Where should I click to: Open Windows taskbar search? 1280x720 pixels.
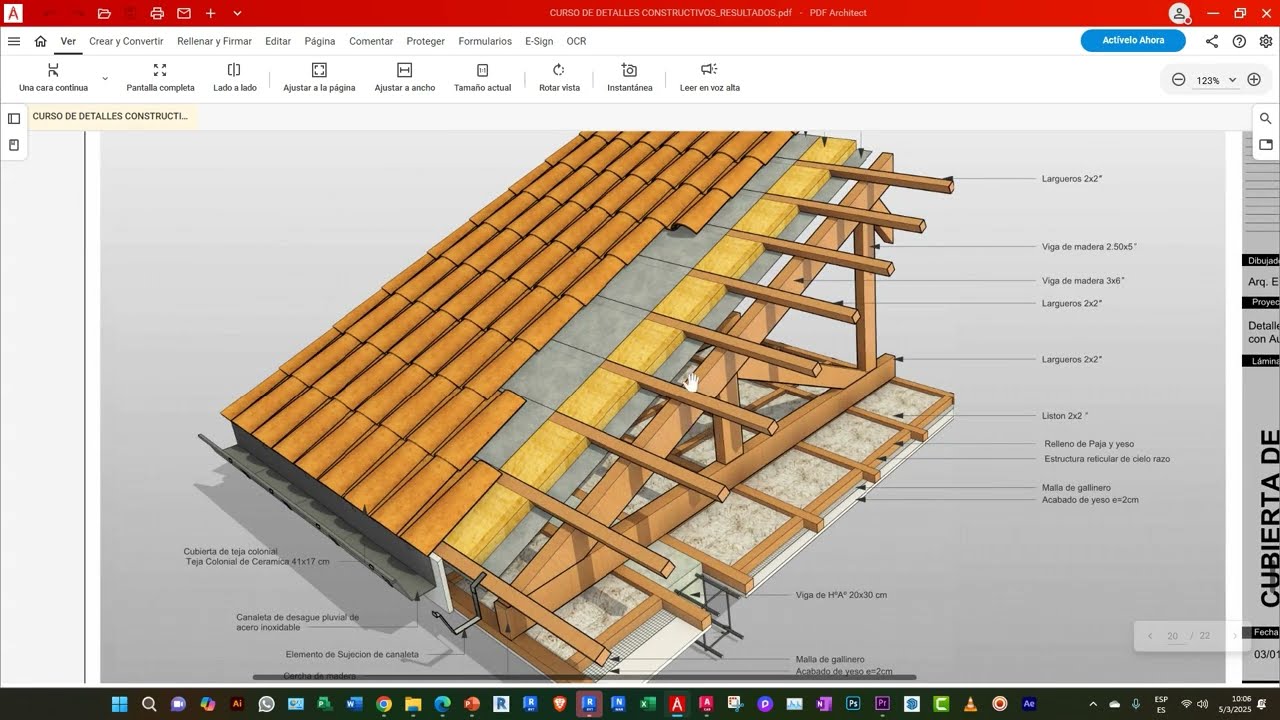tap(149, 704)
